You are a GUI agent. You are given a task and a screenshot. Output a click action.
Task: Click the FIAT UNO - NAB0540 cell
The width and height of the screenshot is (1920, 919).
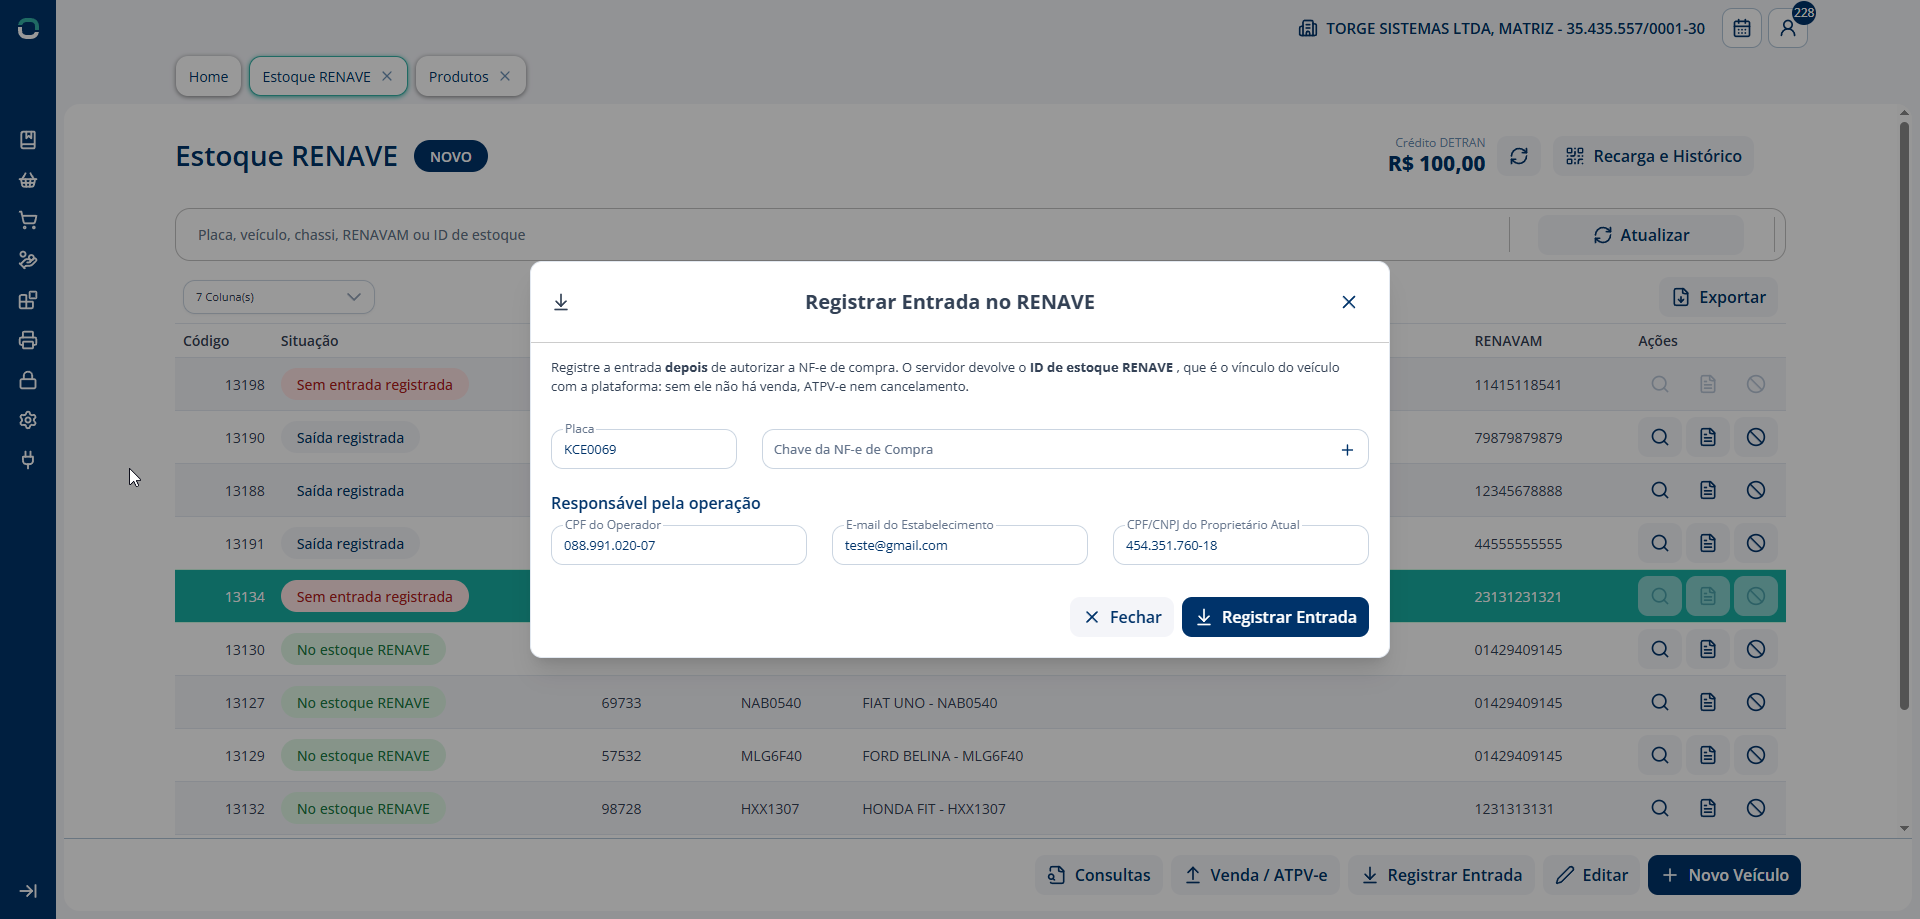click(930, 703)
